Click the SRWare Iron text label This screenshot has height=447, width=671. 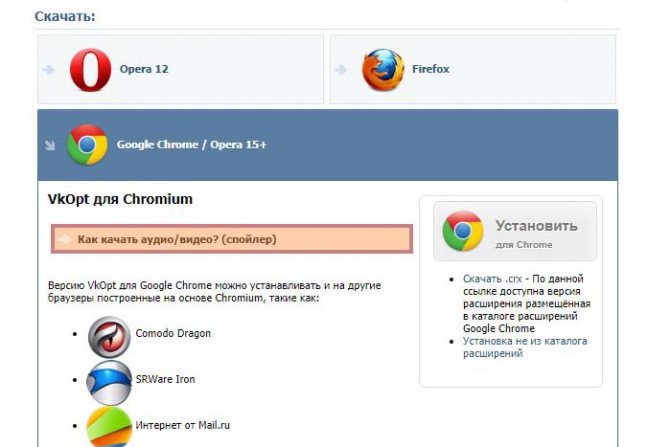tap(165, 379)
